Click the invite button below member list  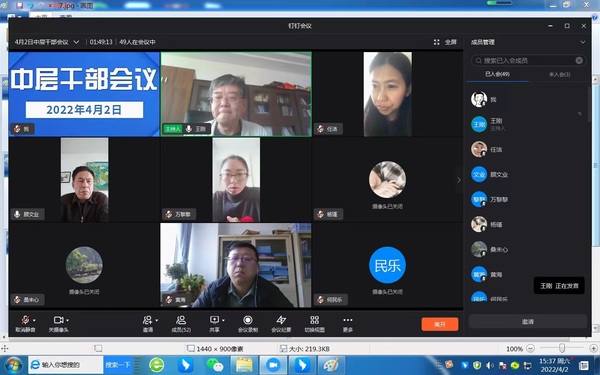click(x=528, y=322)
